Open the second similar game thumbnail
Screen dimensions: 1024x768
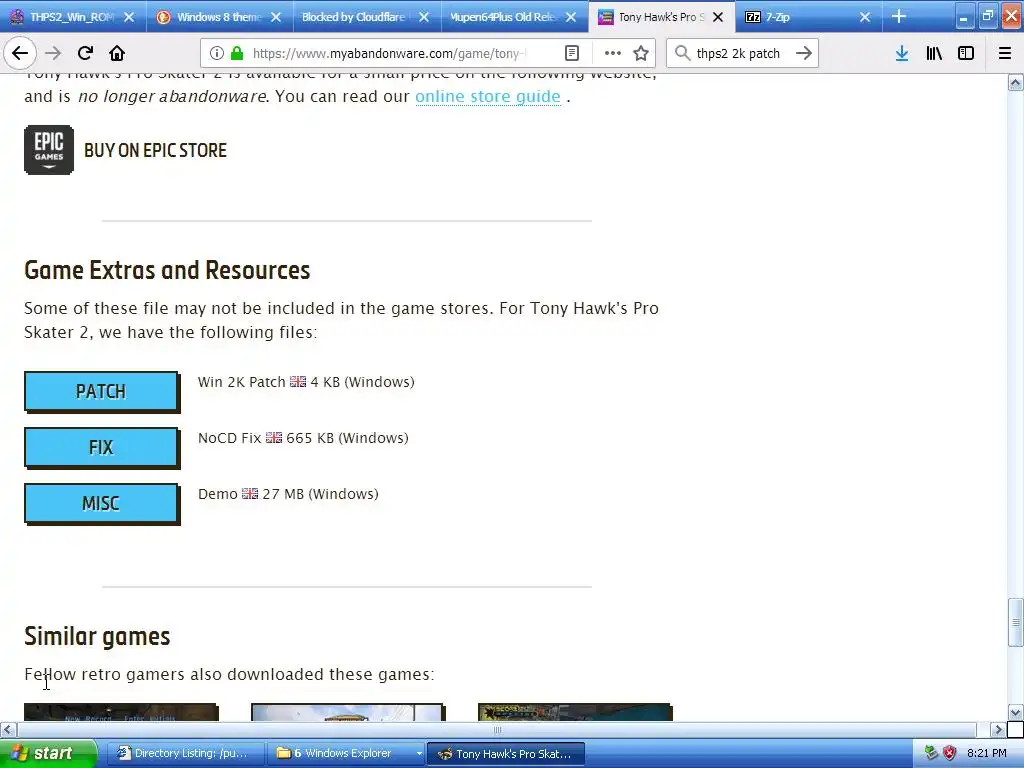tap(347, 712)
